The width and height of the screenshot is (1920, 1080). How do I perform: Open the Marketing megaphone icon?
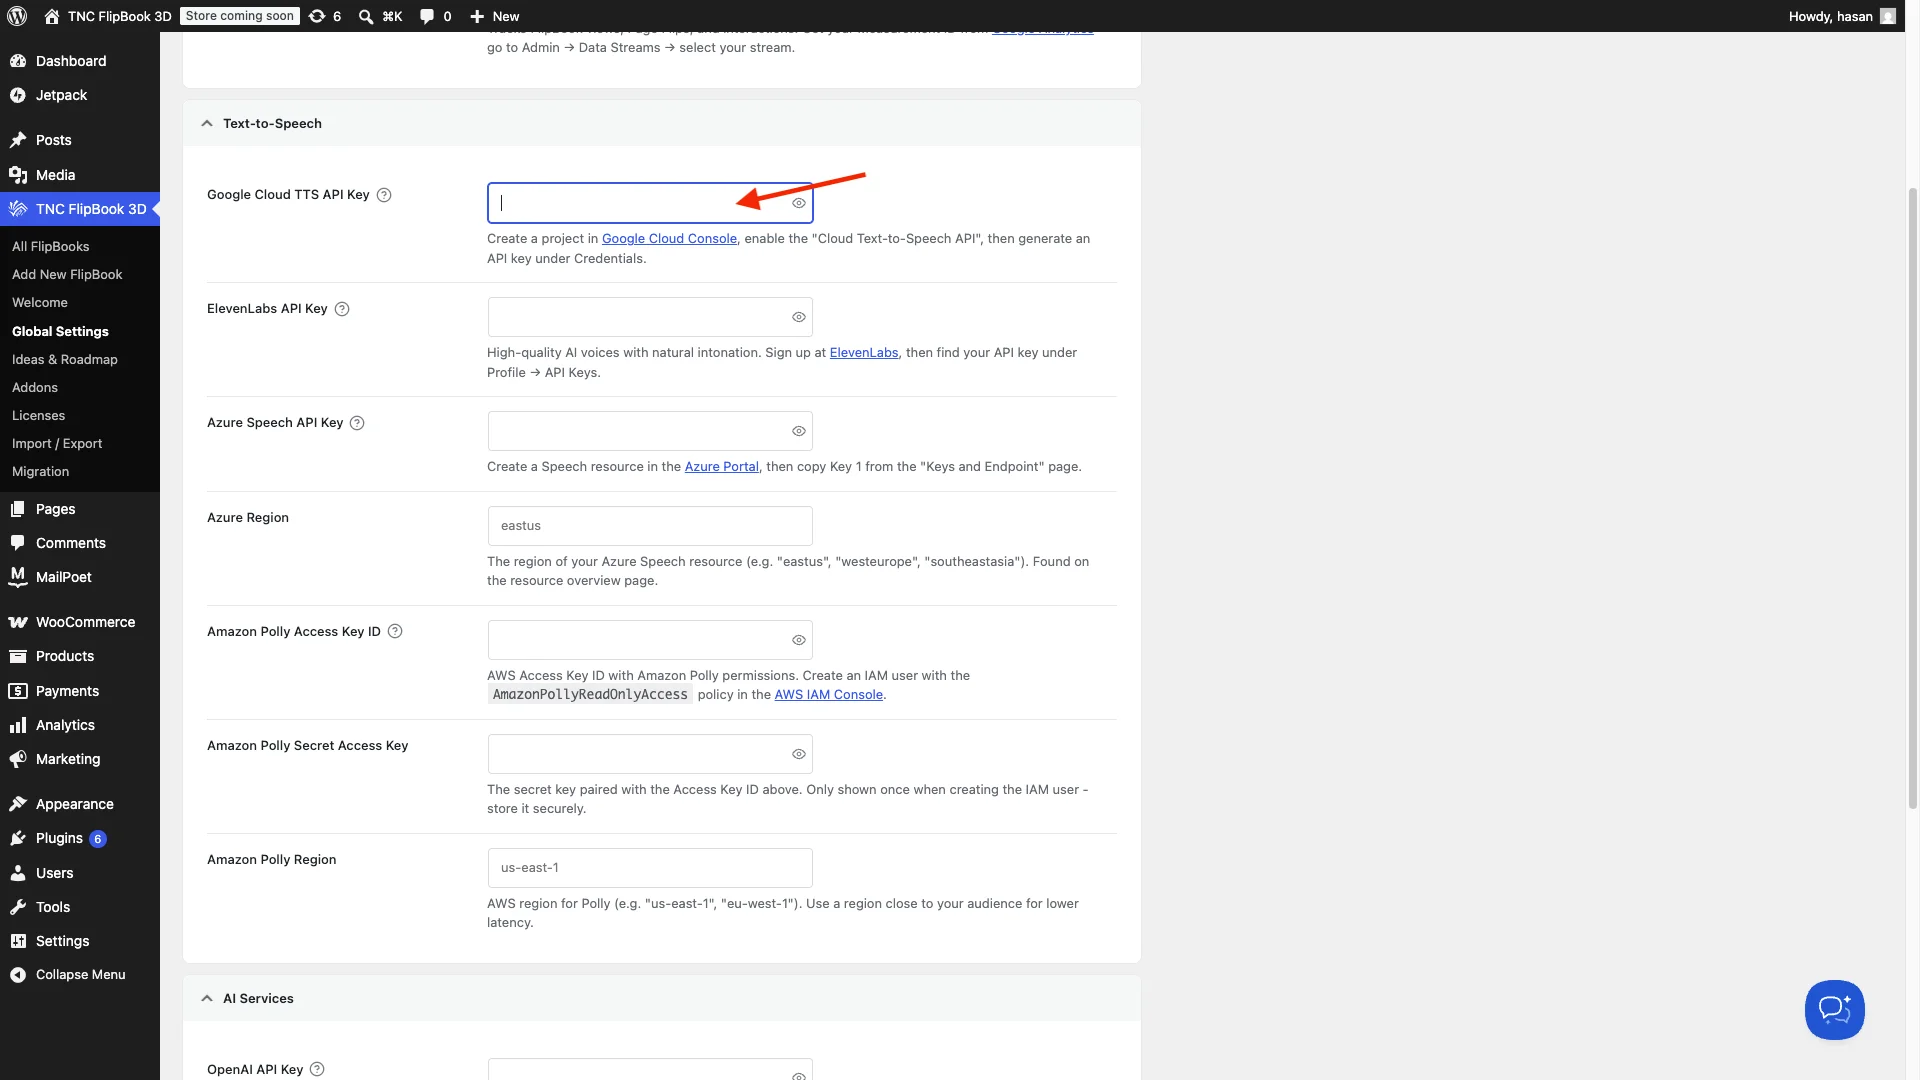point(18,759)
